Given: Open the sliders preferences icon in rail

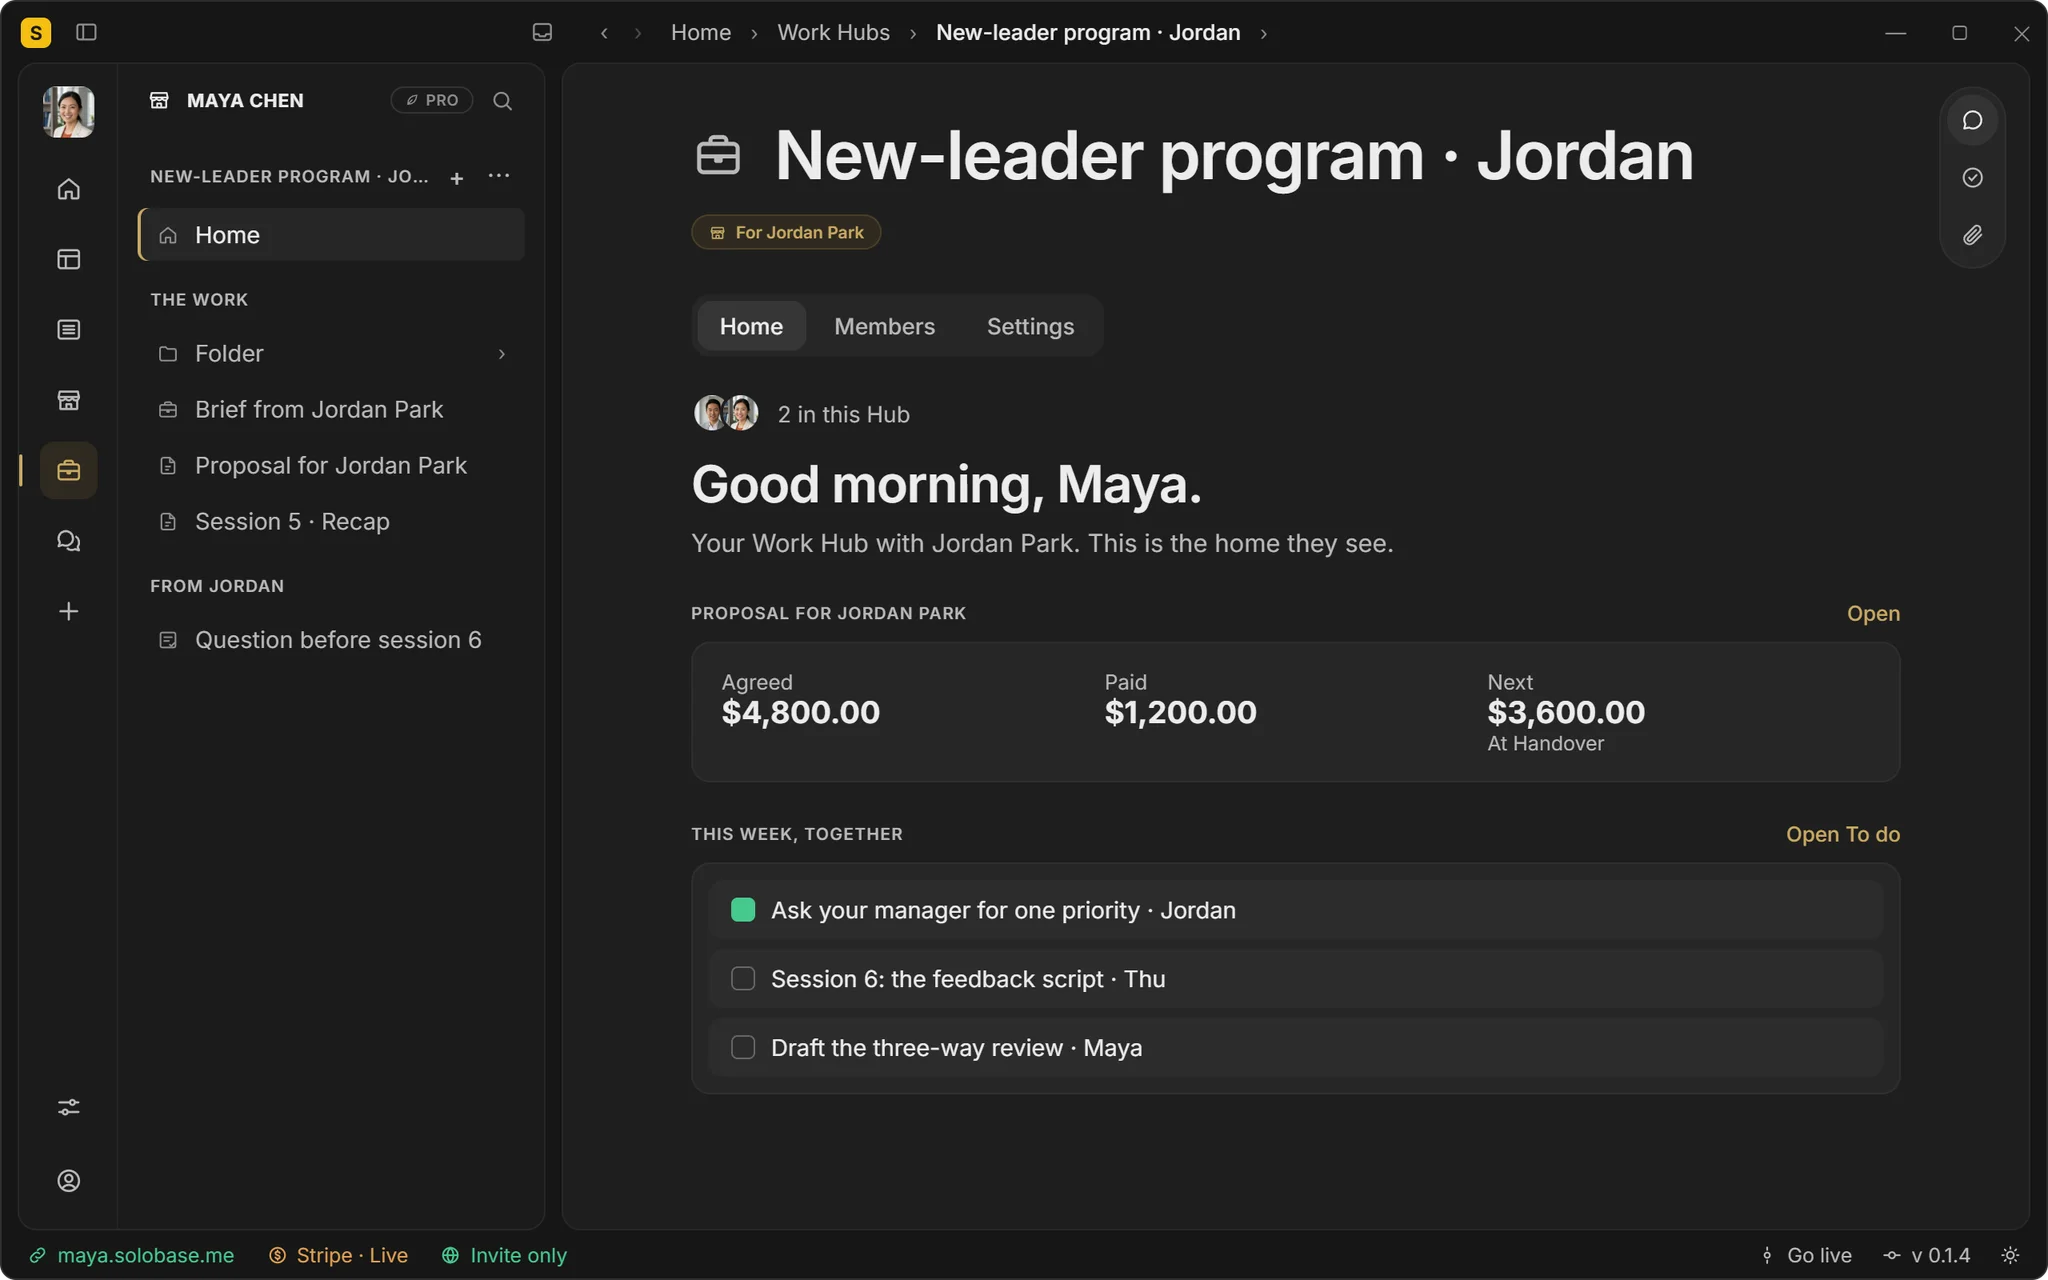Looking at the screenshot, I should click(x=69, y=1107).
